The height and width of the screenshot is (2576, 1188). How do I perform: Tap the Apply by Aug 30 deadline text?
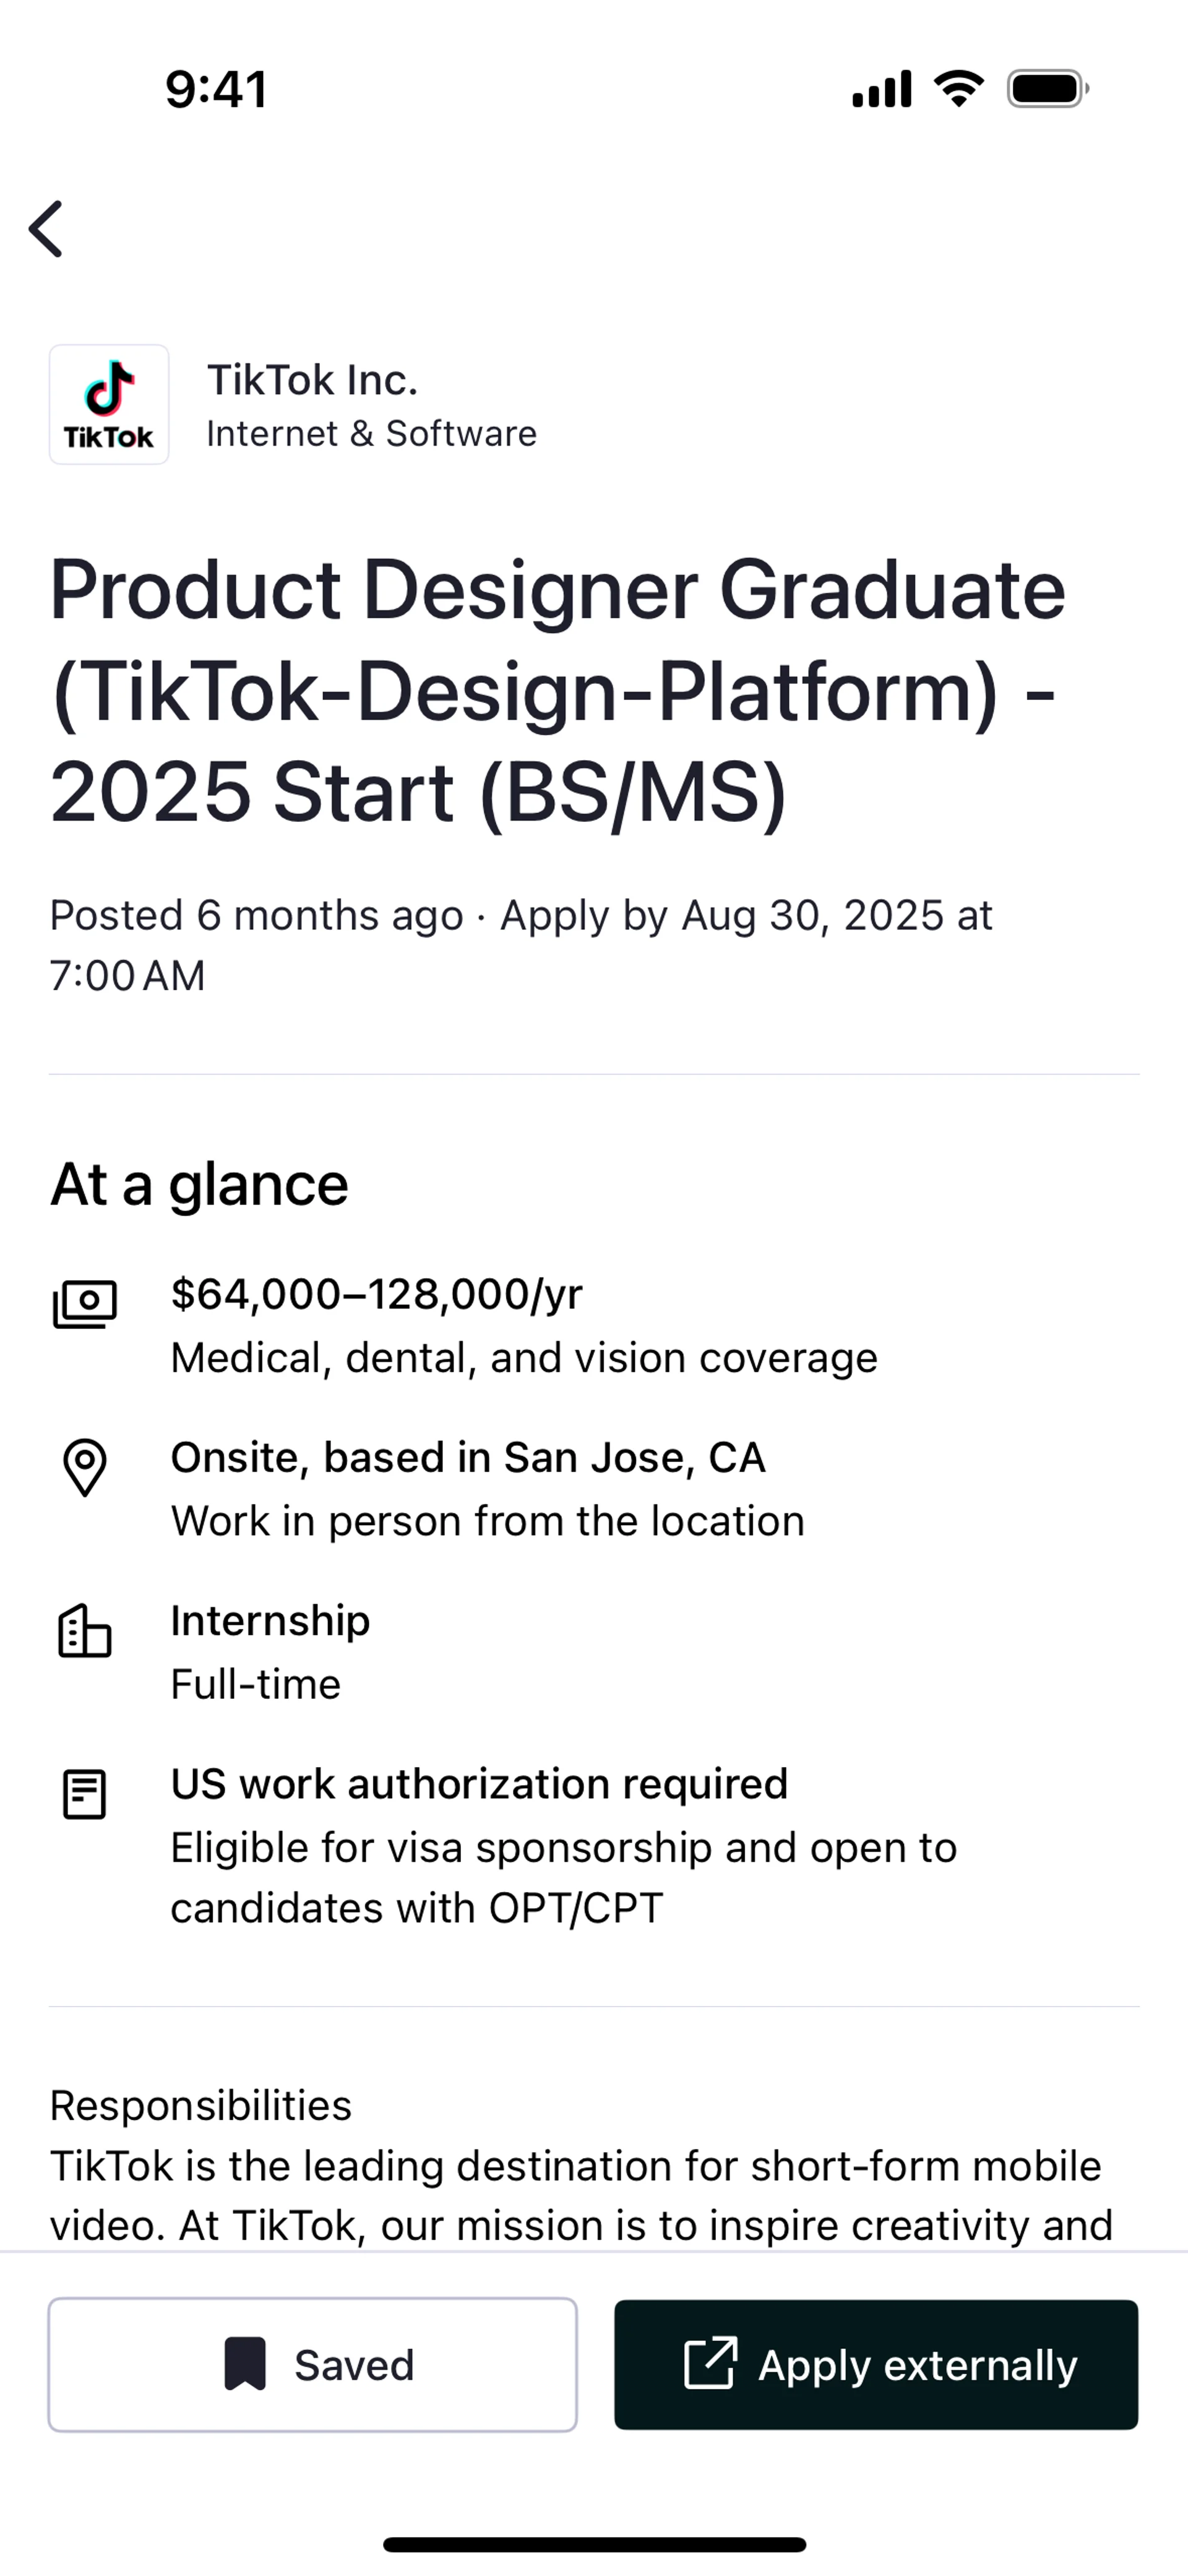[x=746, y=916]
